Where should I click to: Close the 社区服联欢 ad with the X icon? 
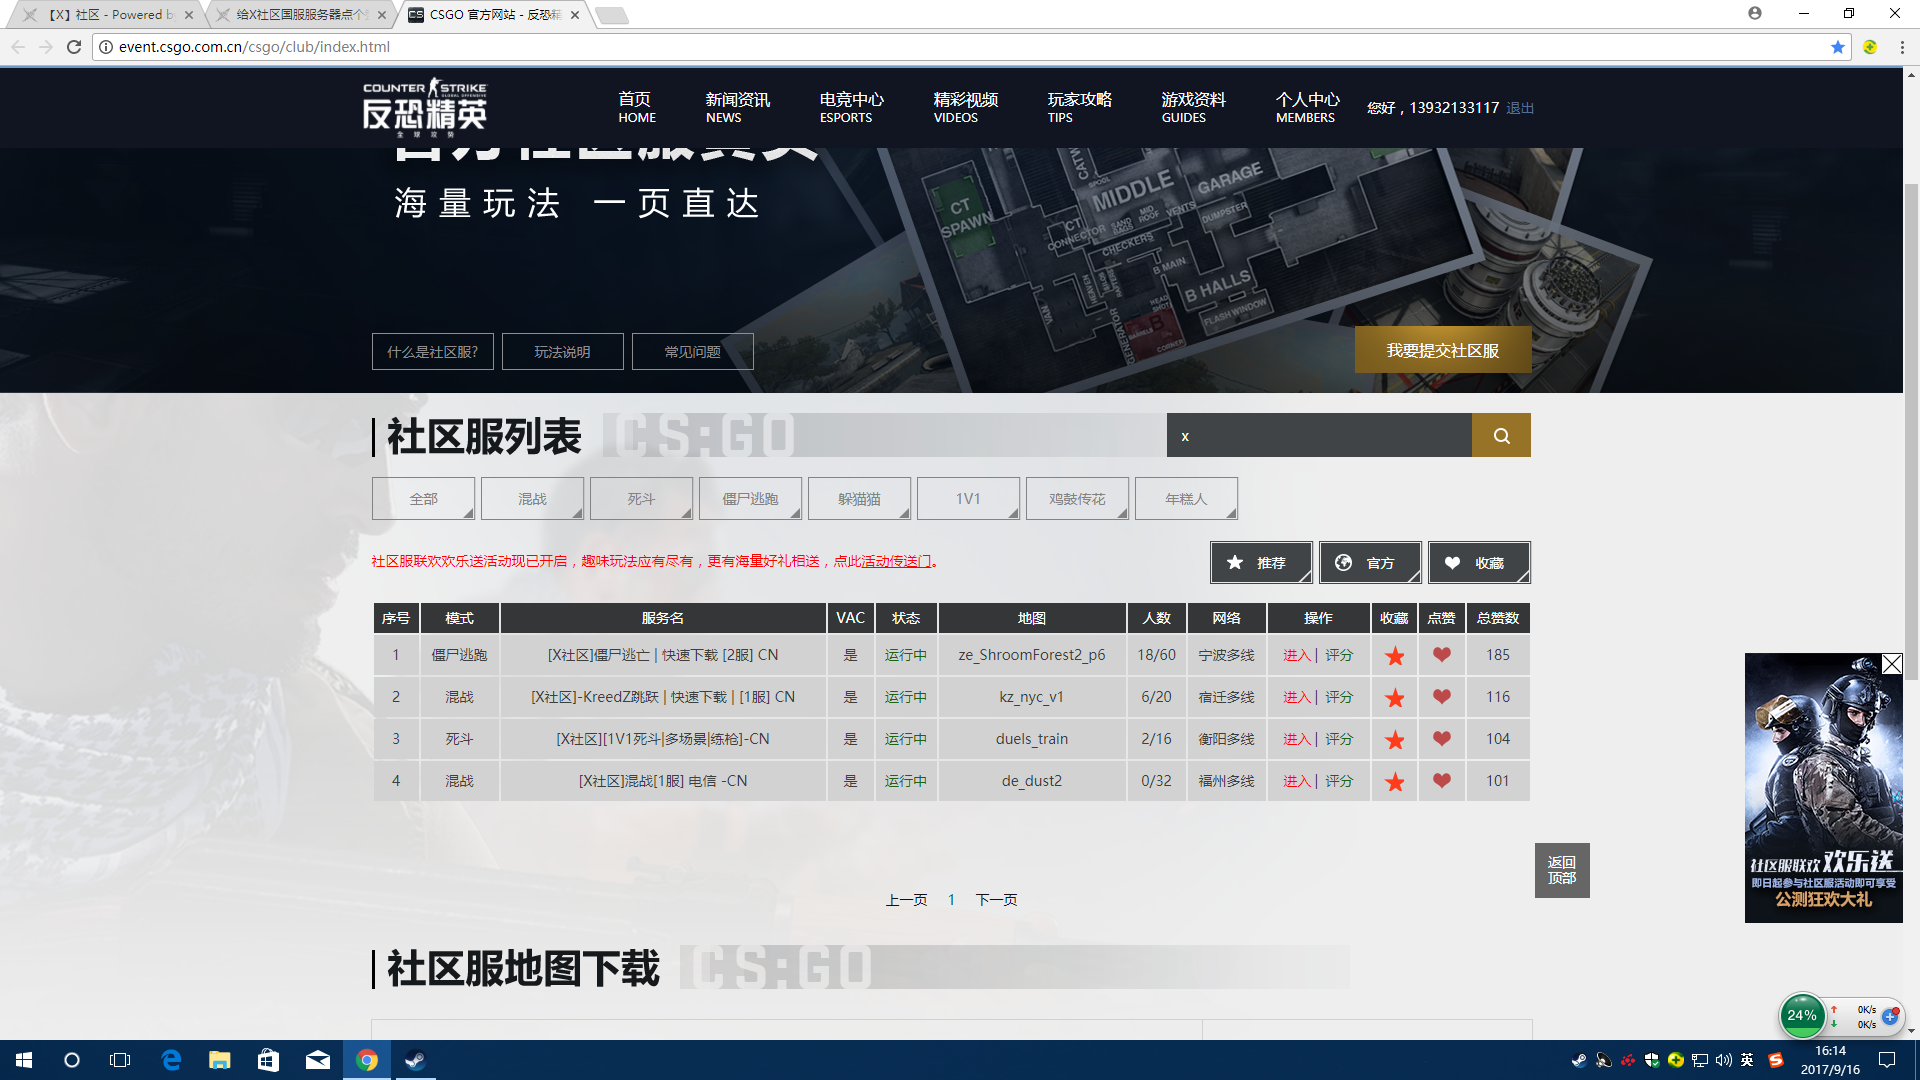tap(1891, 664)
